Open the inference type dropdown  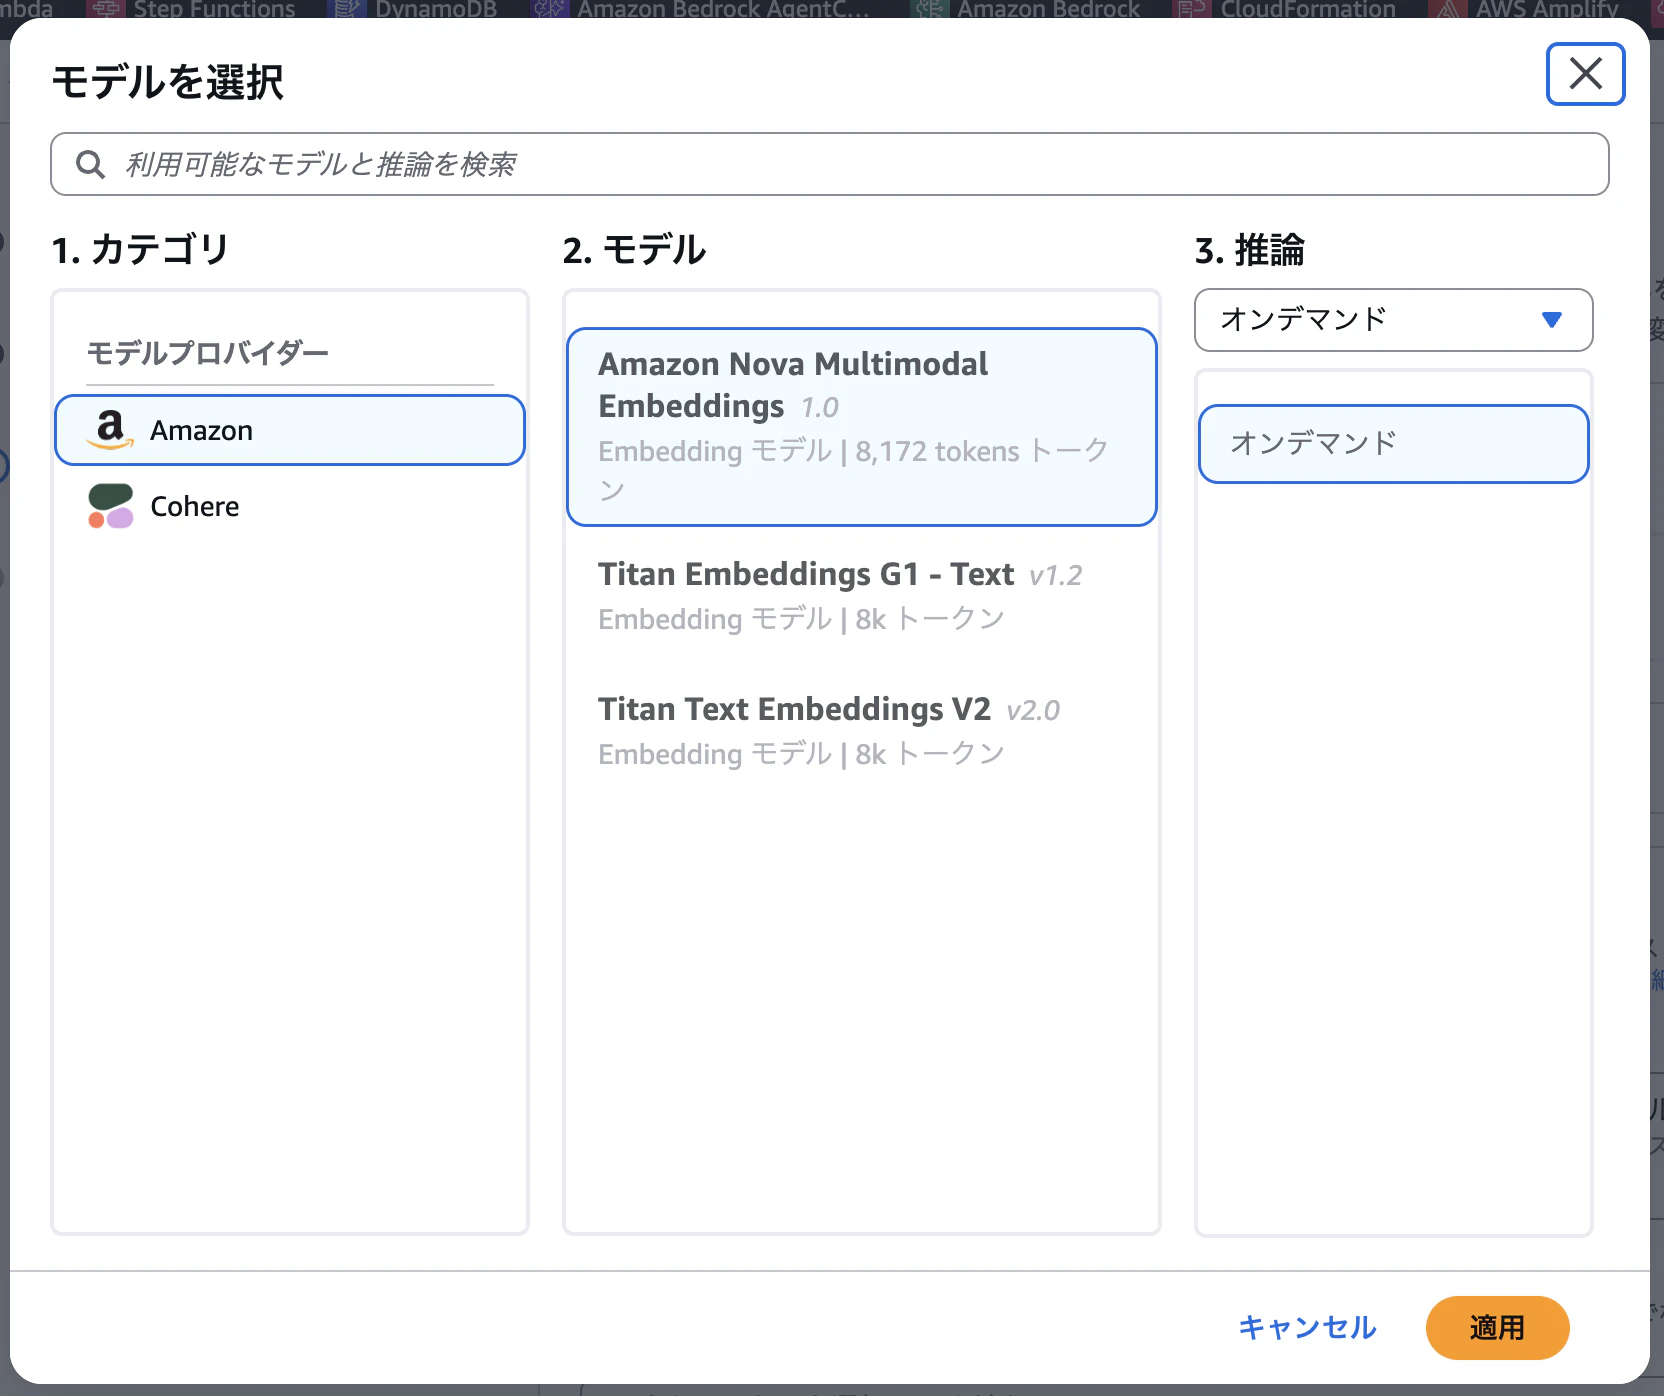[1394, 320]
